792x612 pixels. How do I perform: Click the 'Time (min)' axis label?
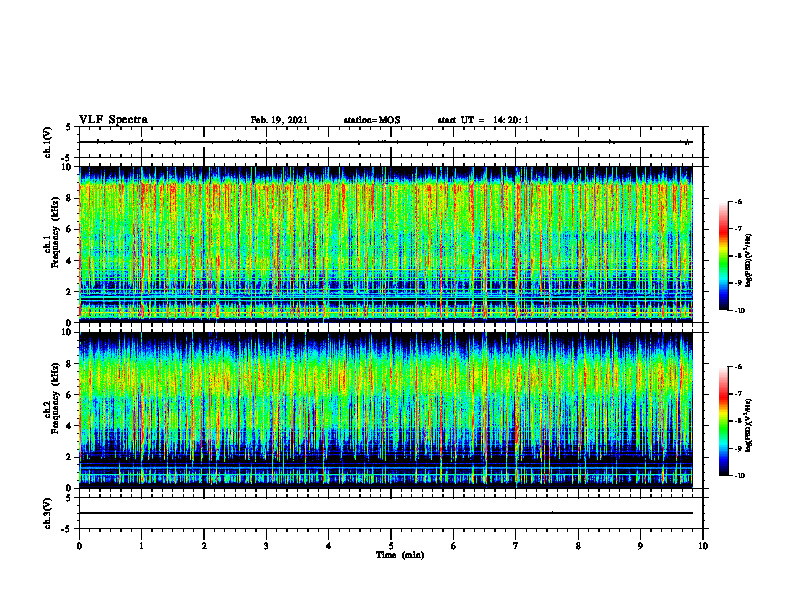pos(400,555)
